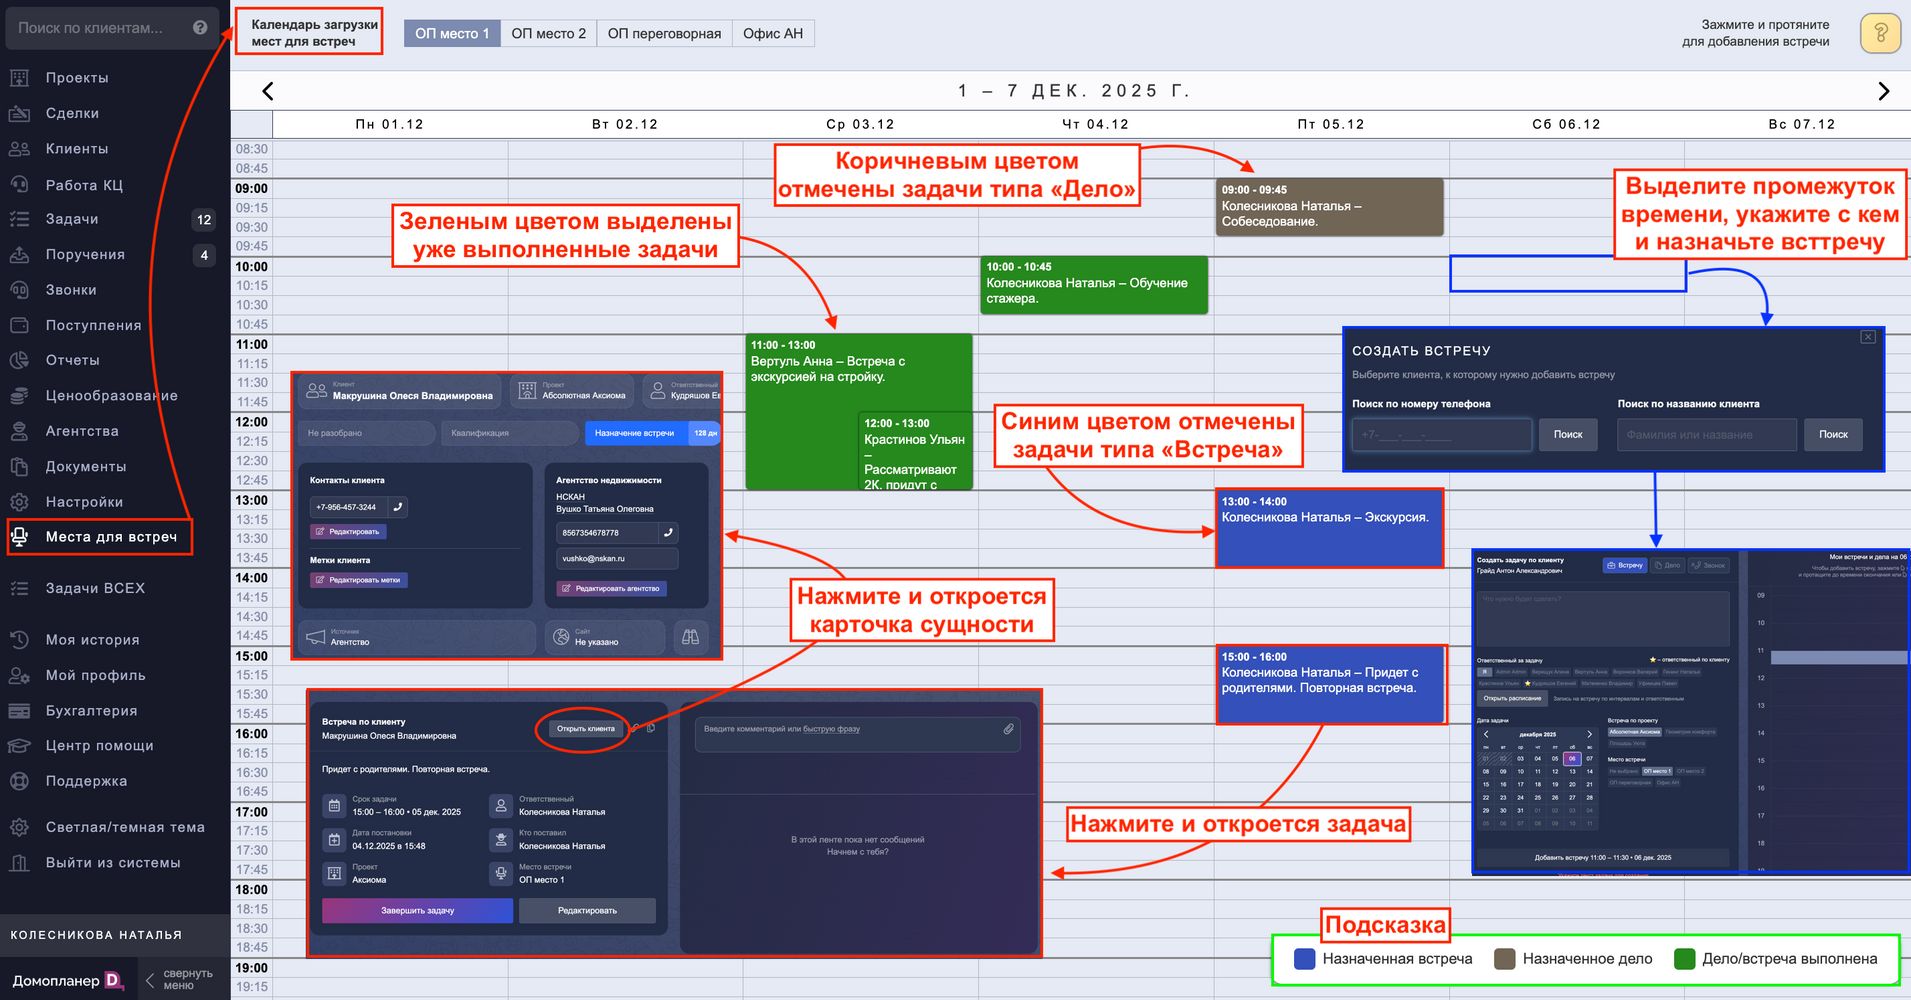This screenshot has height=1000, width=1911.
Task: Click the week title 1 – 7 ДЕК. 2025 Г.
Action: pyautogui.click(x=1074, y=91)
